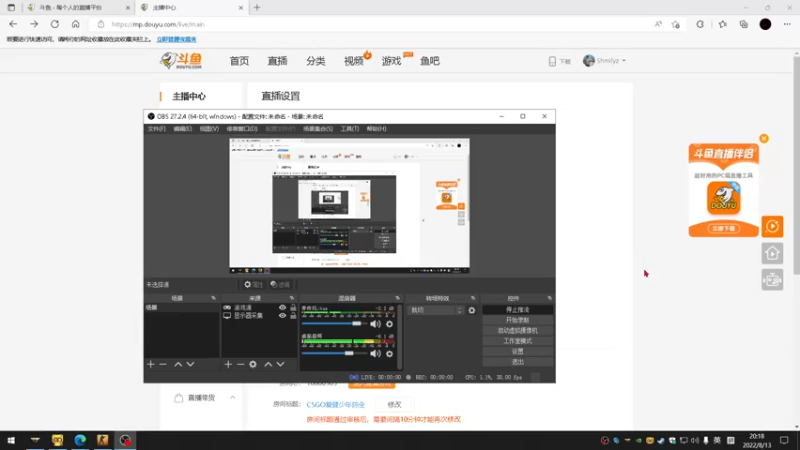Mute the desktop audio channel

tap(376, 354)
